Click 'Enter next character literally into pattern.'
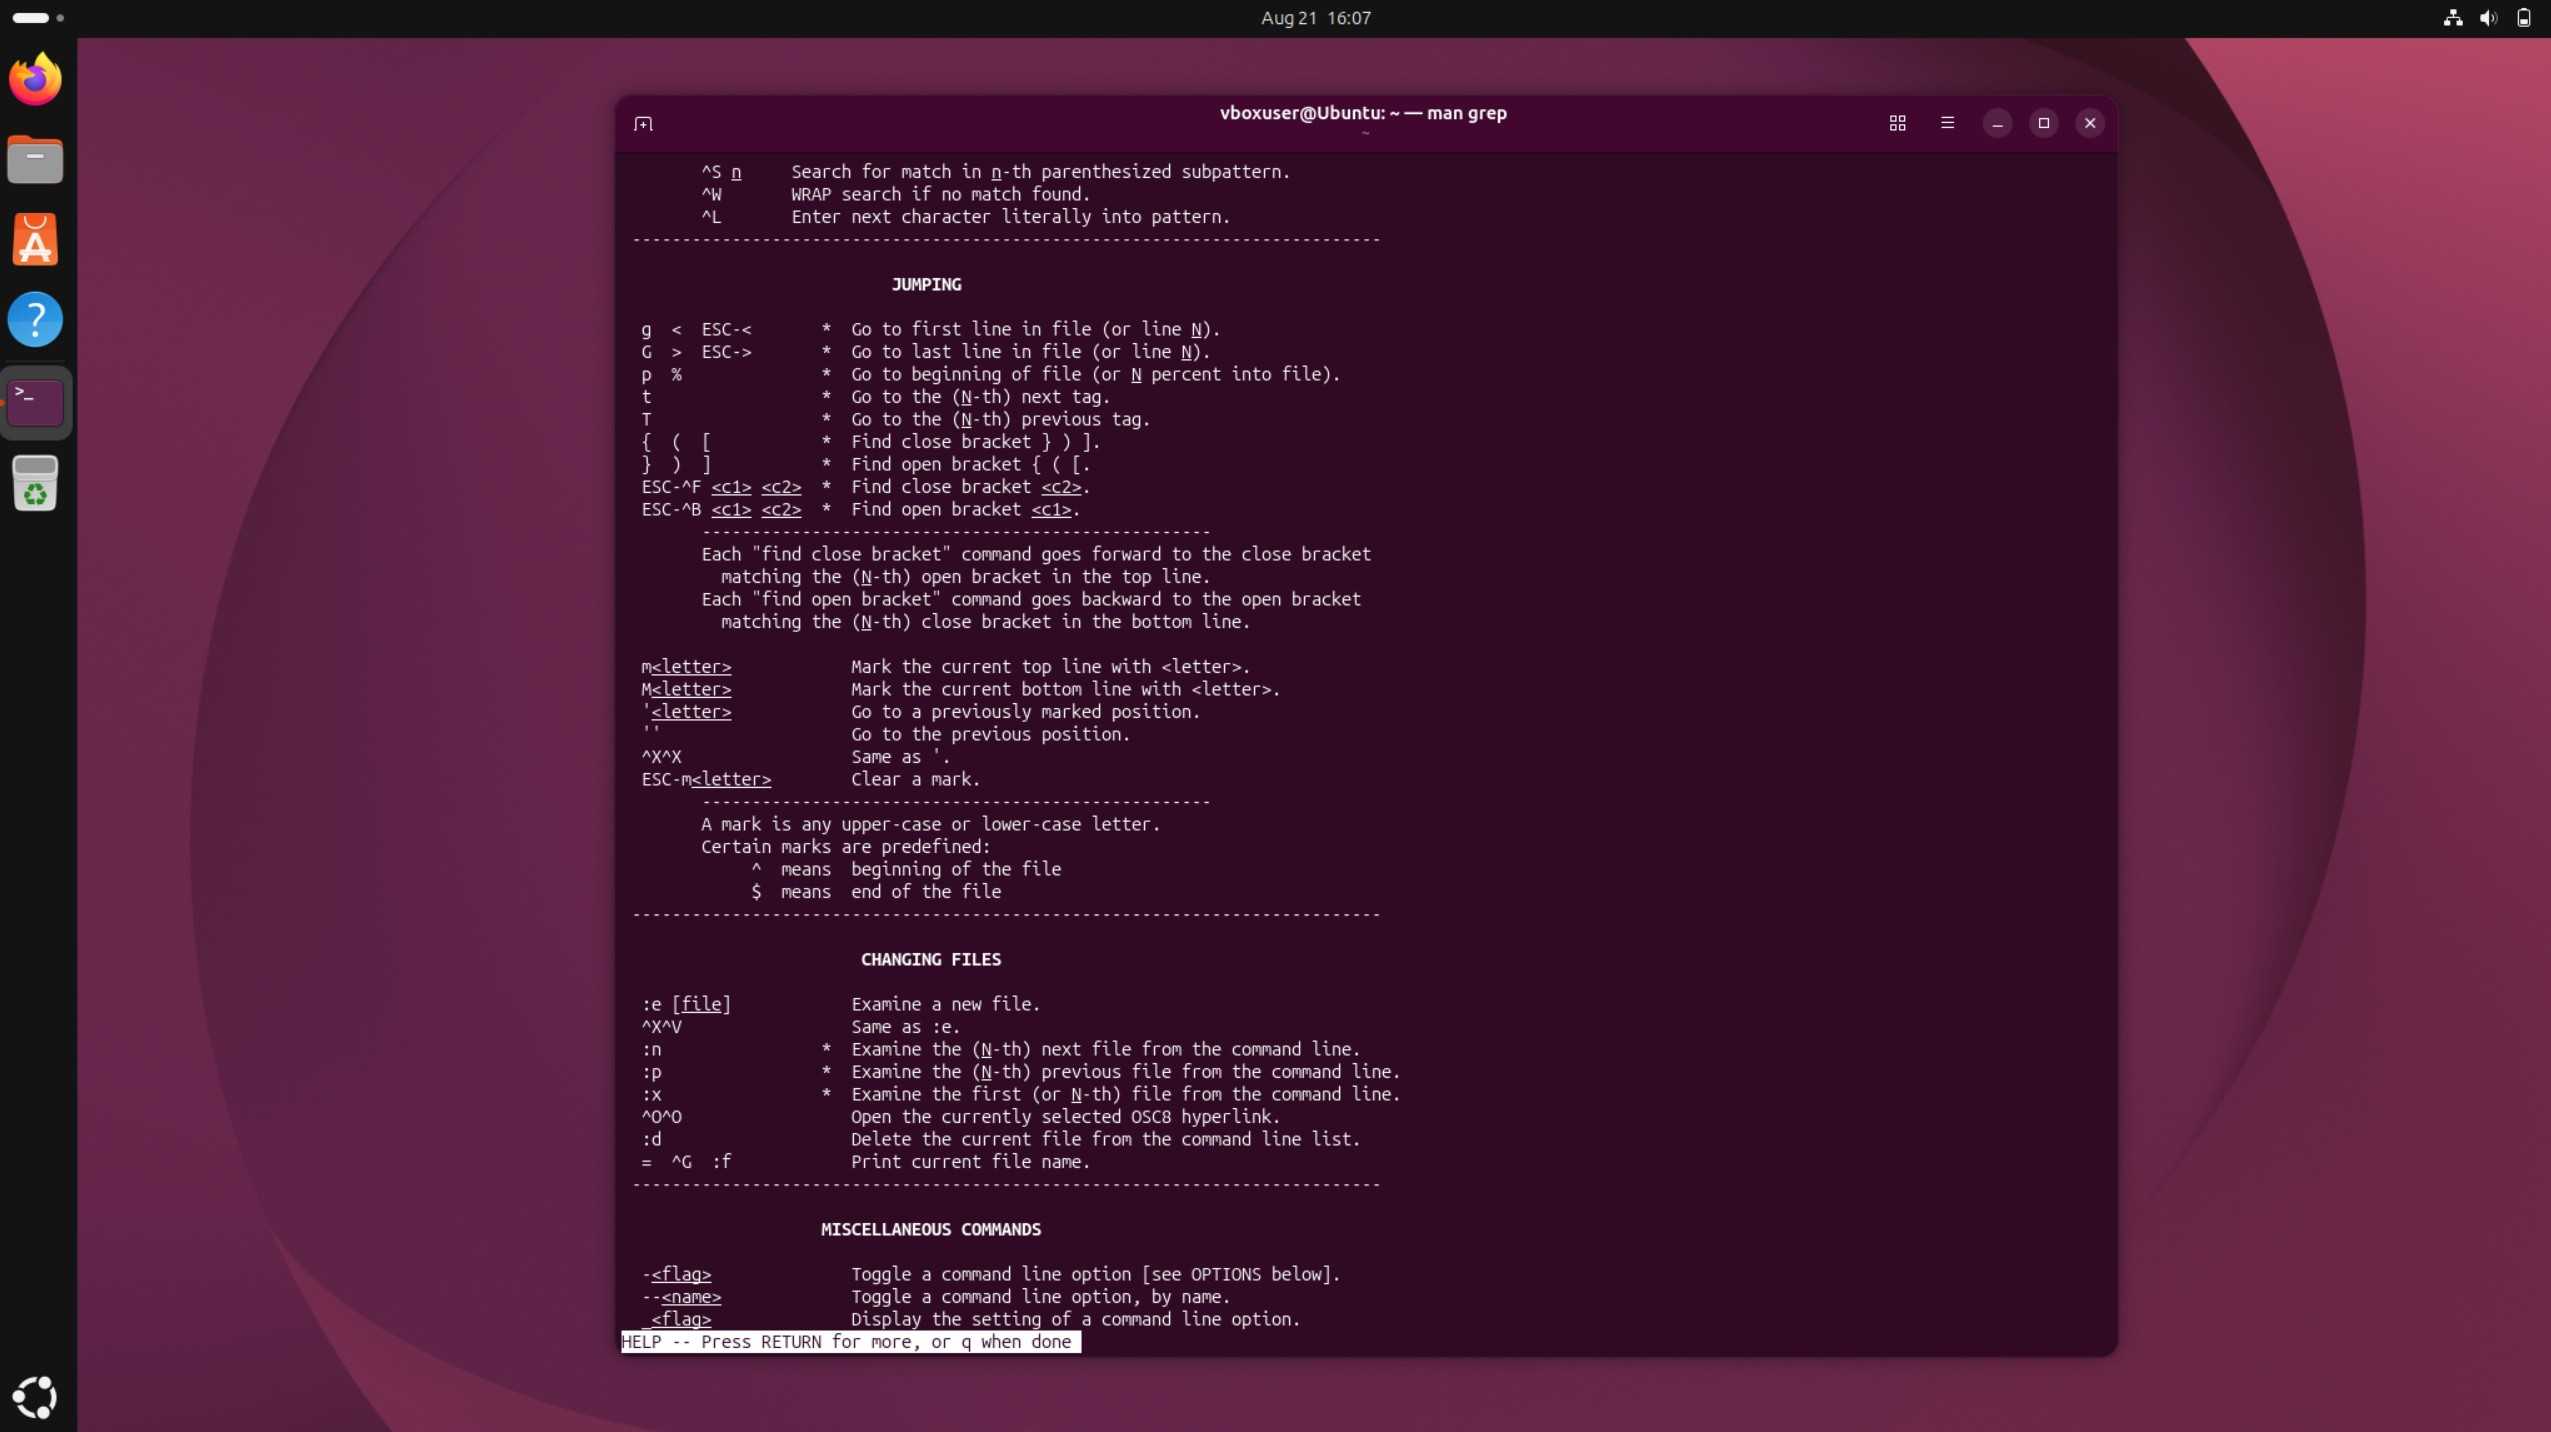The width and height of the screenshot is (2551, 1432). click(x=1010, y=217)
